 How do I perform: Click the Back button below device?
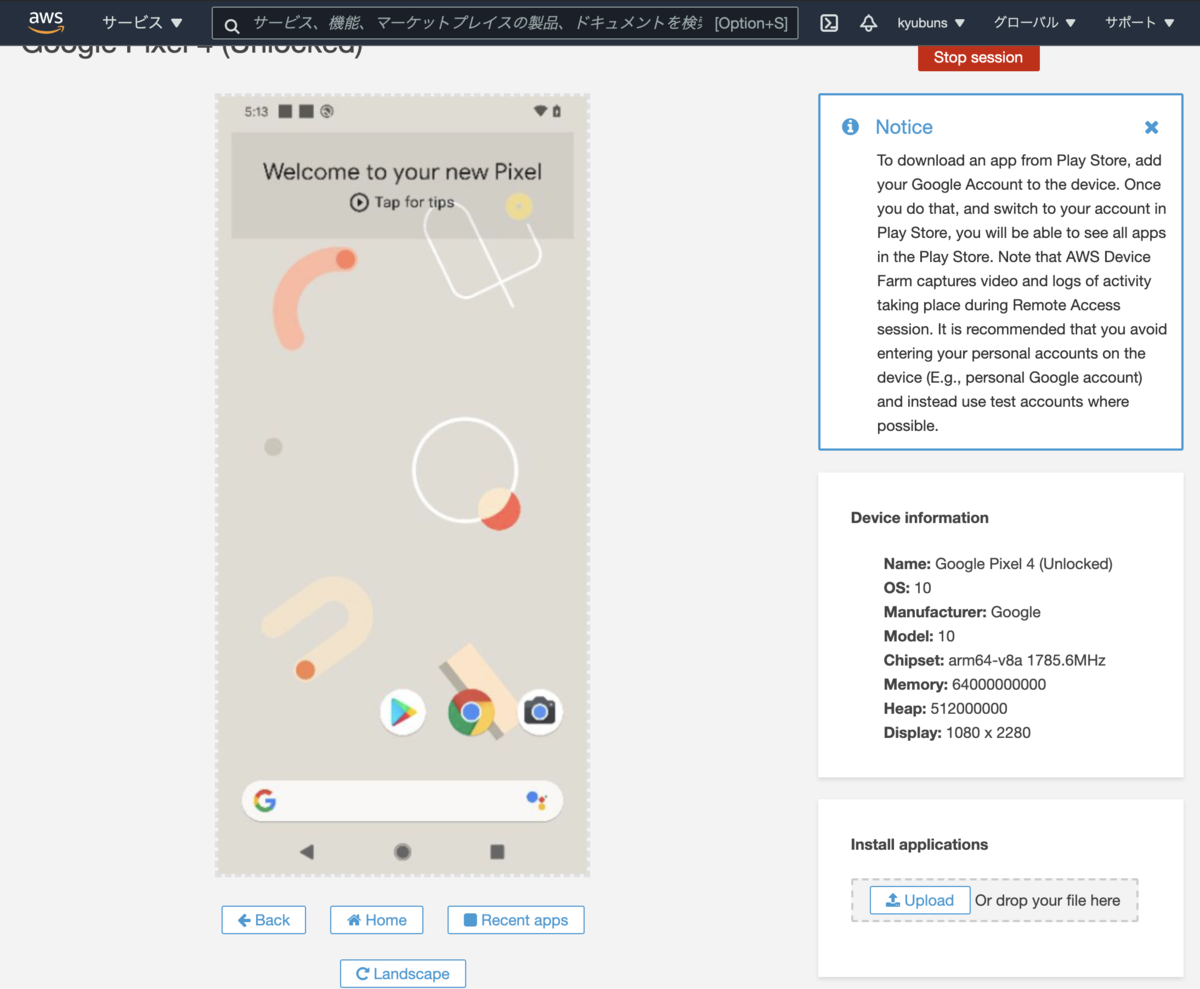pos(263,920)
